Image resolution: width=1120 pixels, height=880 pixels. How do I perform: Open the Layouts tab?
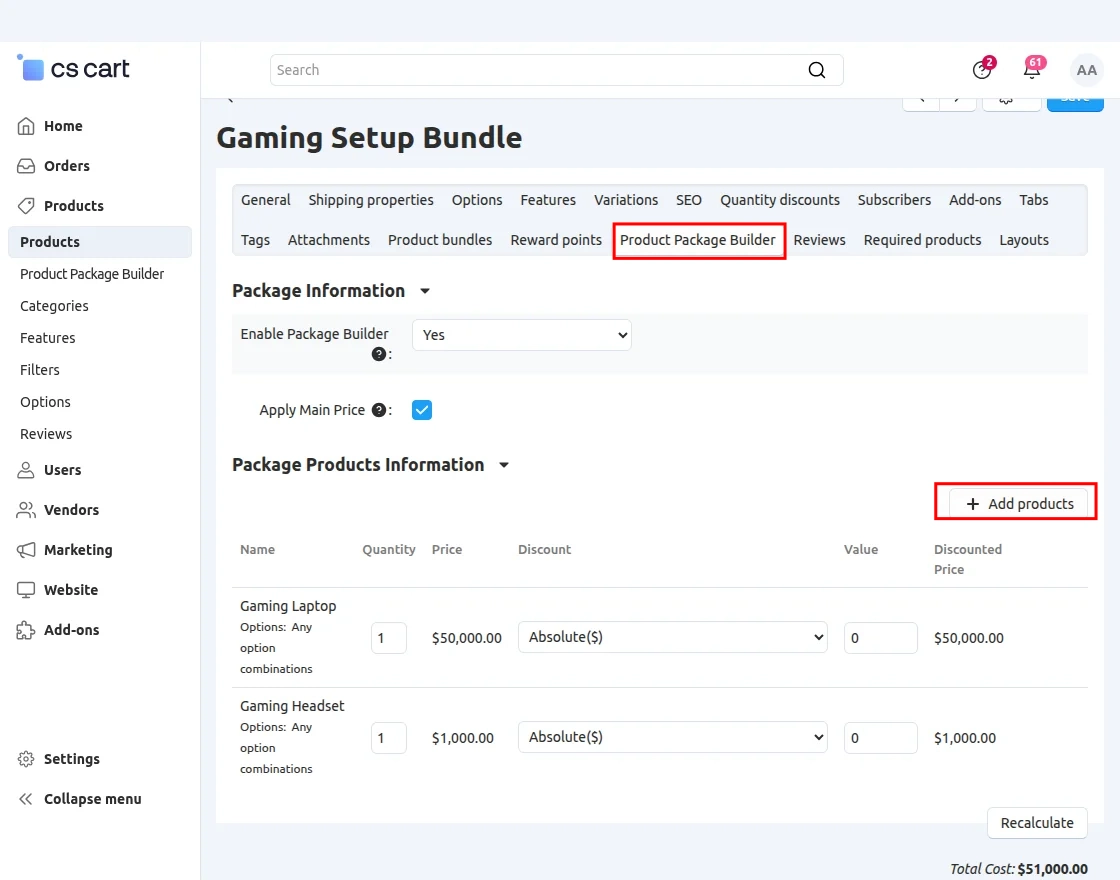pyautogui.click(x=1024, y=240)
